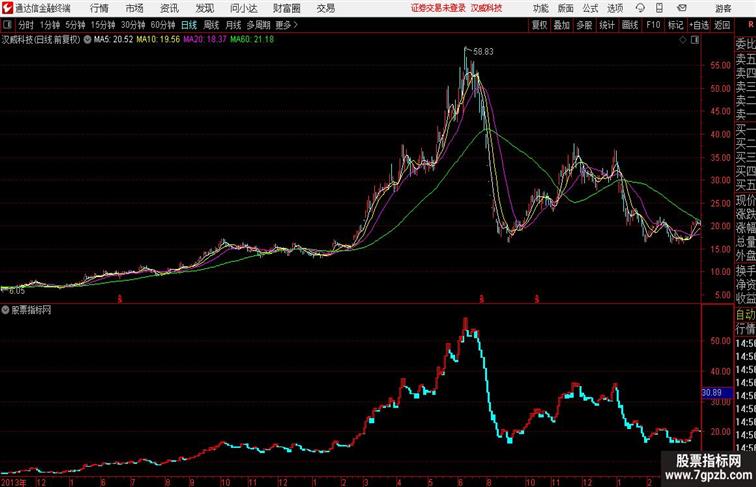This screenshot has width=756, height=487.
Task: Click the diamond icon in the chart's top-right corner
Action: [683, 40]
